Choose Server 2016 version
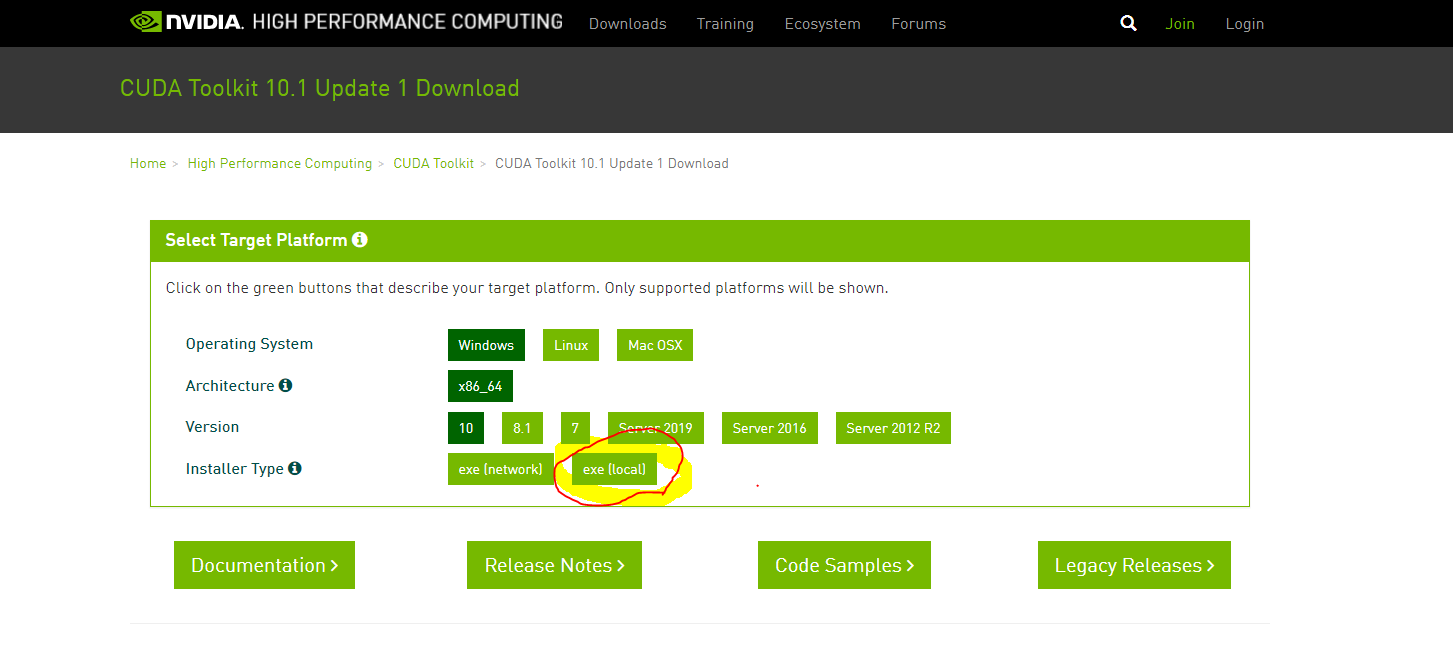 click(769, 428)
